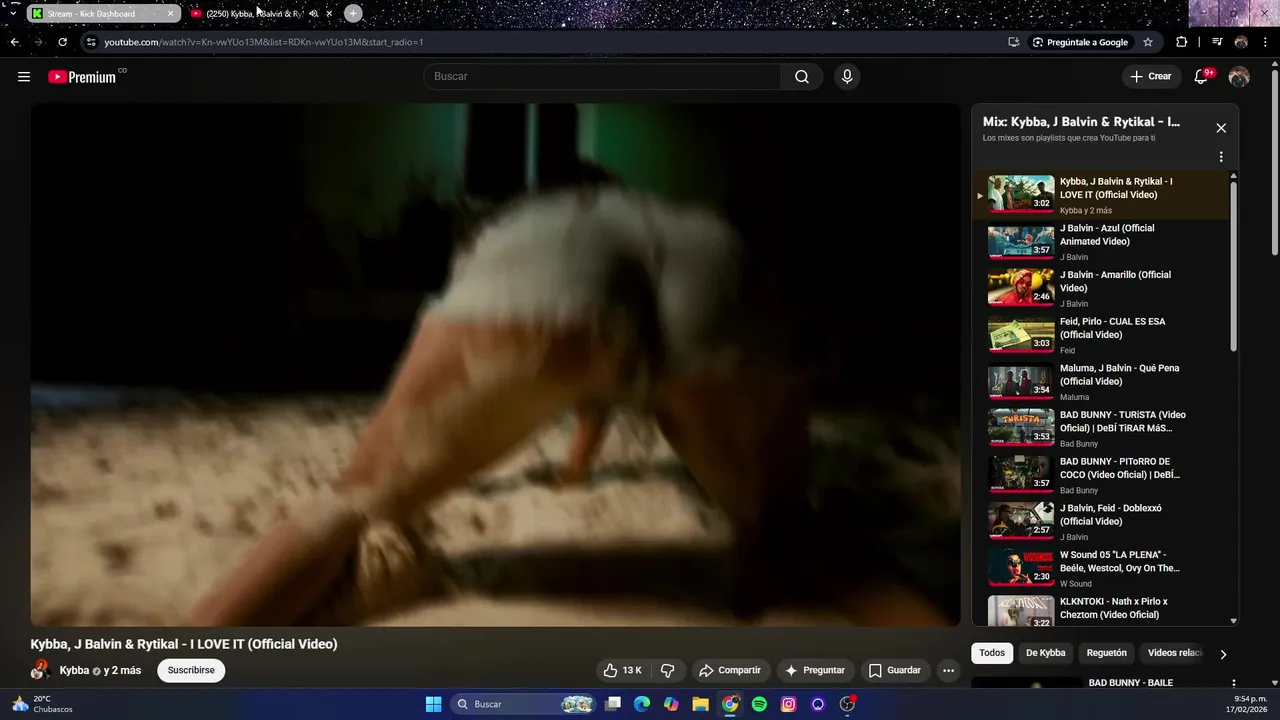
Task: Open Chrome three-dot menu
Action: pyautogui.click(x=1265, y=42)
